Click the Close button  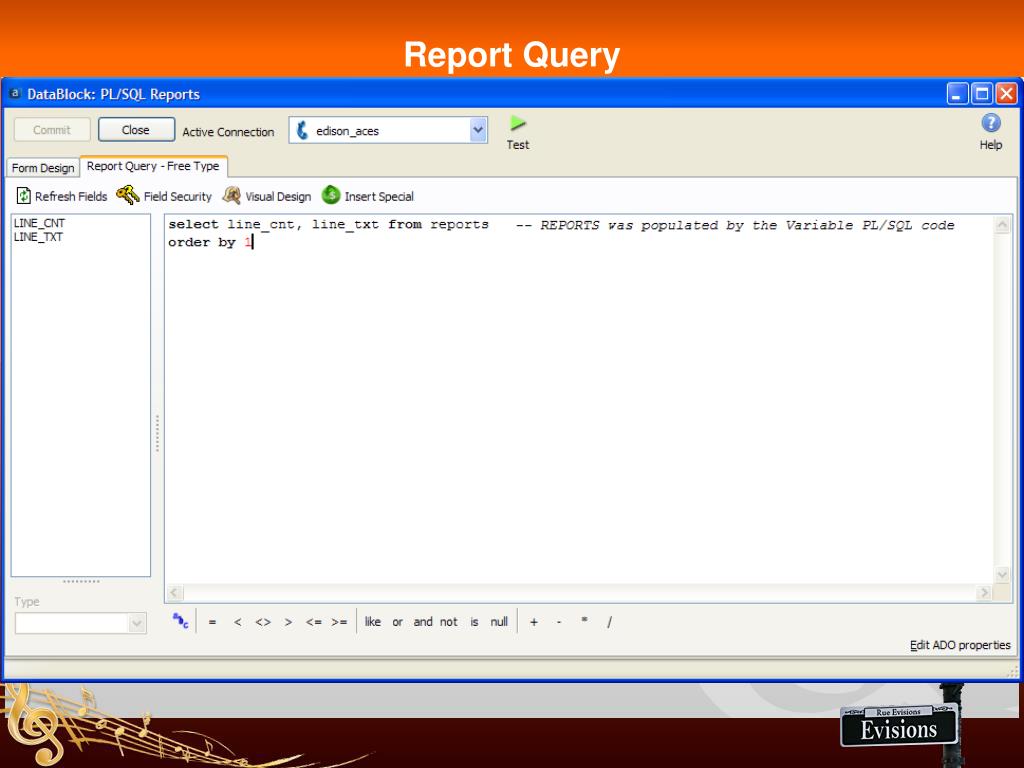pos(136,129)
